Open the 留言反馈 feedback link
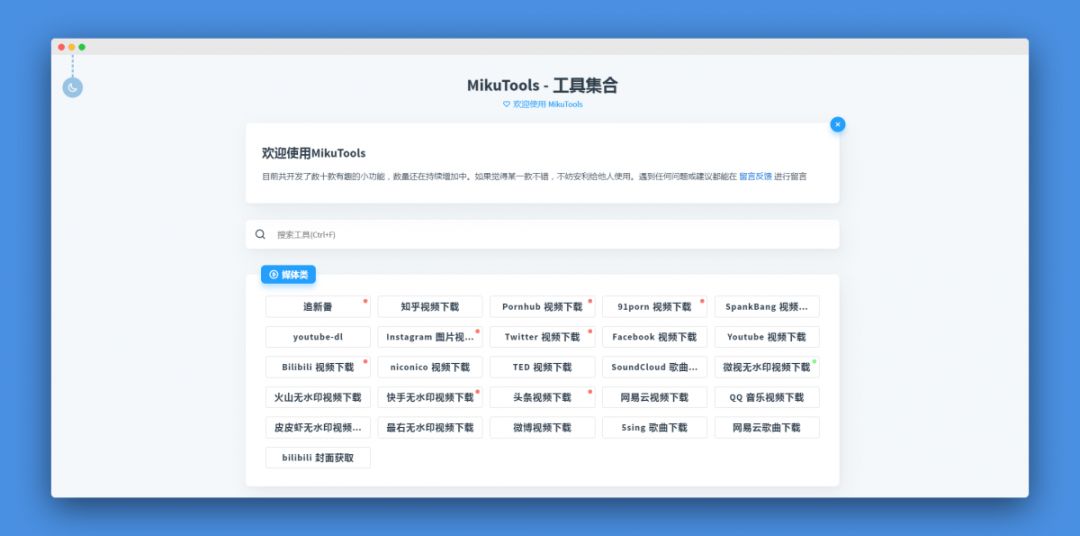Viewport: 1080px width, 536px height. pos(755,176)
